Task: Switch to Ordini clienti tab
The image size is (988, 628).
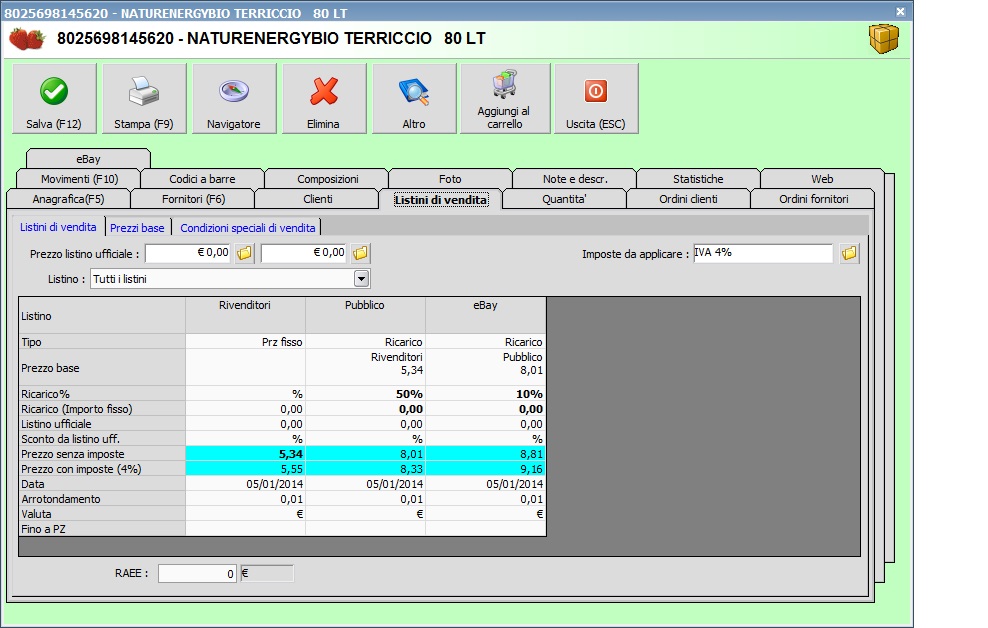Action: coord(688,199)
